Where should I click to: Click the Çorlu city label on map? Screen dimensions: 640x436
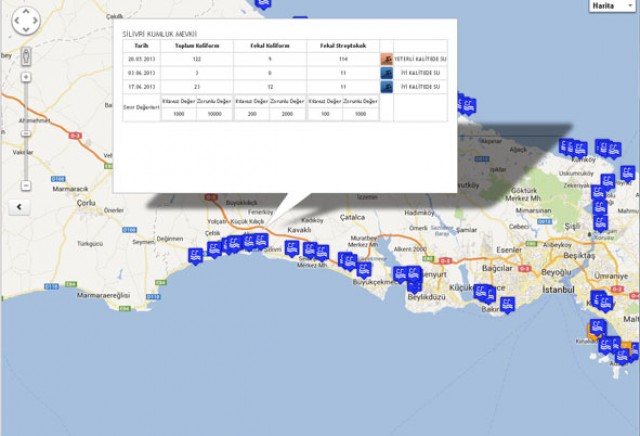click(86, 203)
